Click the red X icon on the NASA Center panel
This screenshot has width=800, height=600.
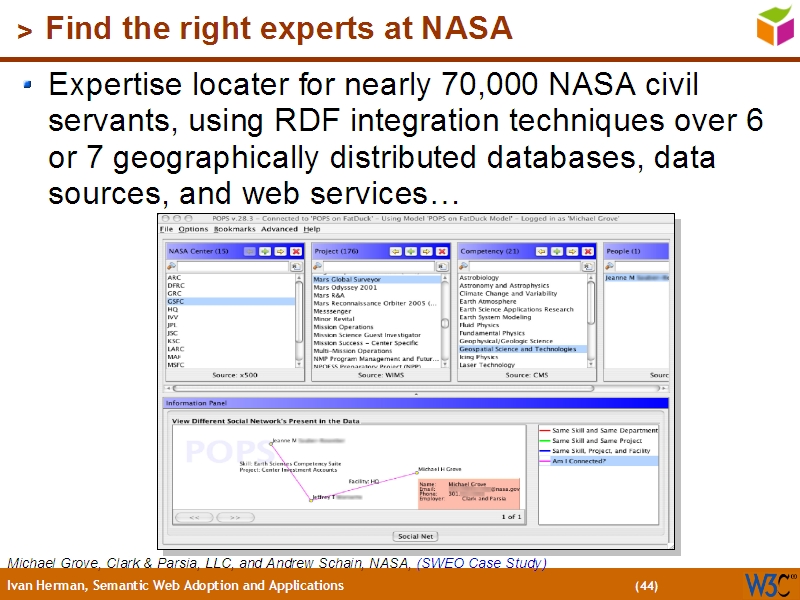[296, 252]
